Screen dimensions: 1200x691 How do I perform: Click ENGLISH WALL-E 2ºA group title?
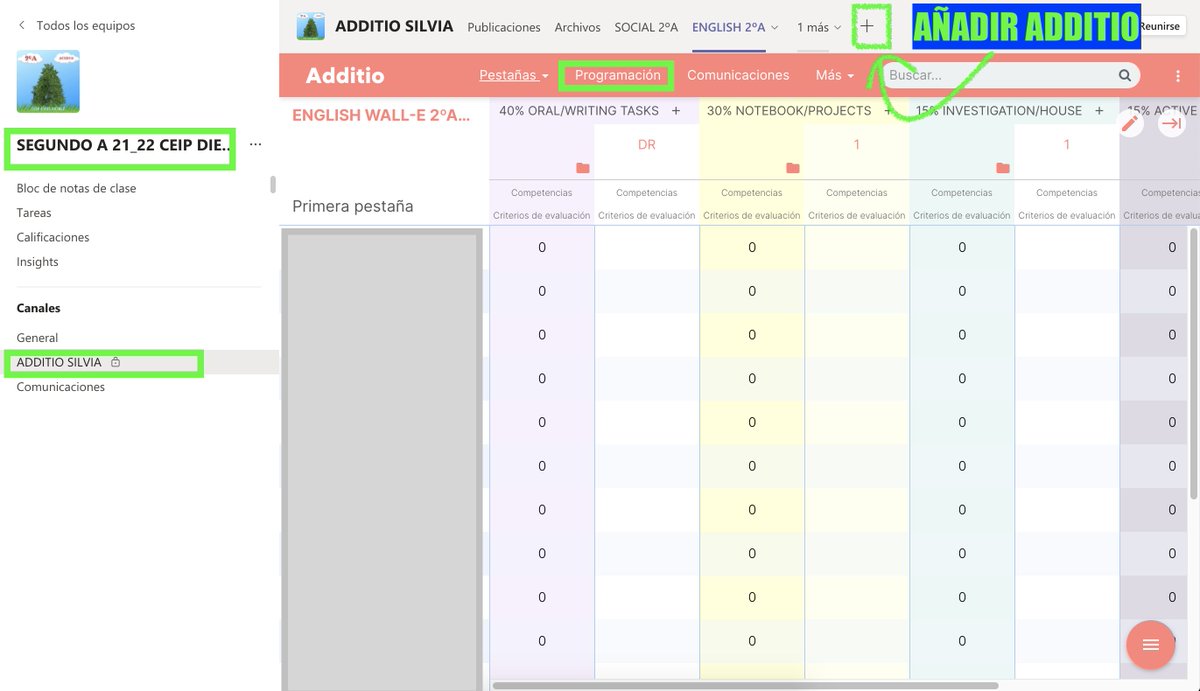pos(381,115)
